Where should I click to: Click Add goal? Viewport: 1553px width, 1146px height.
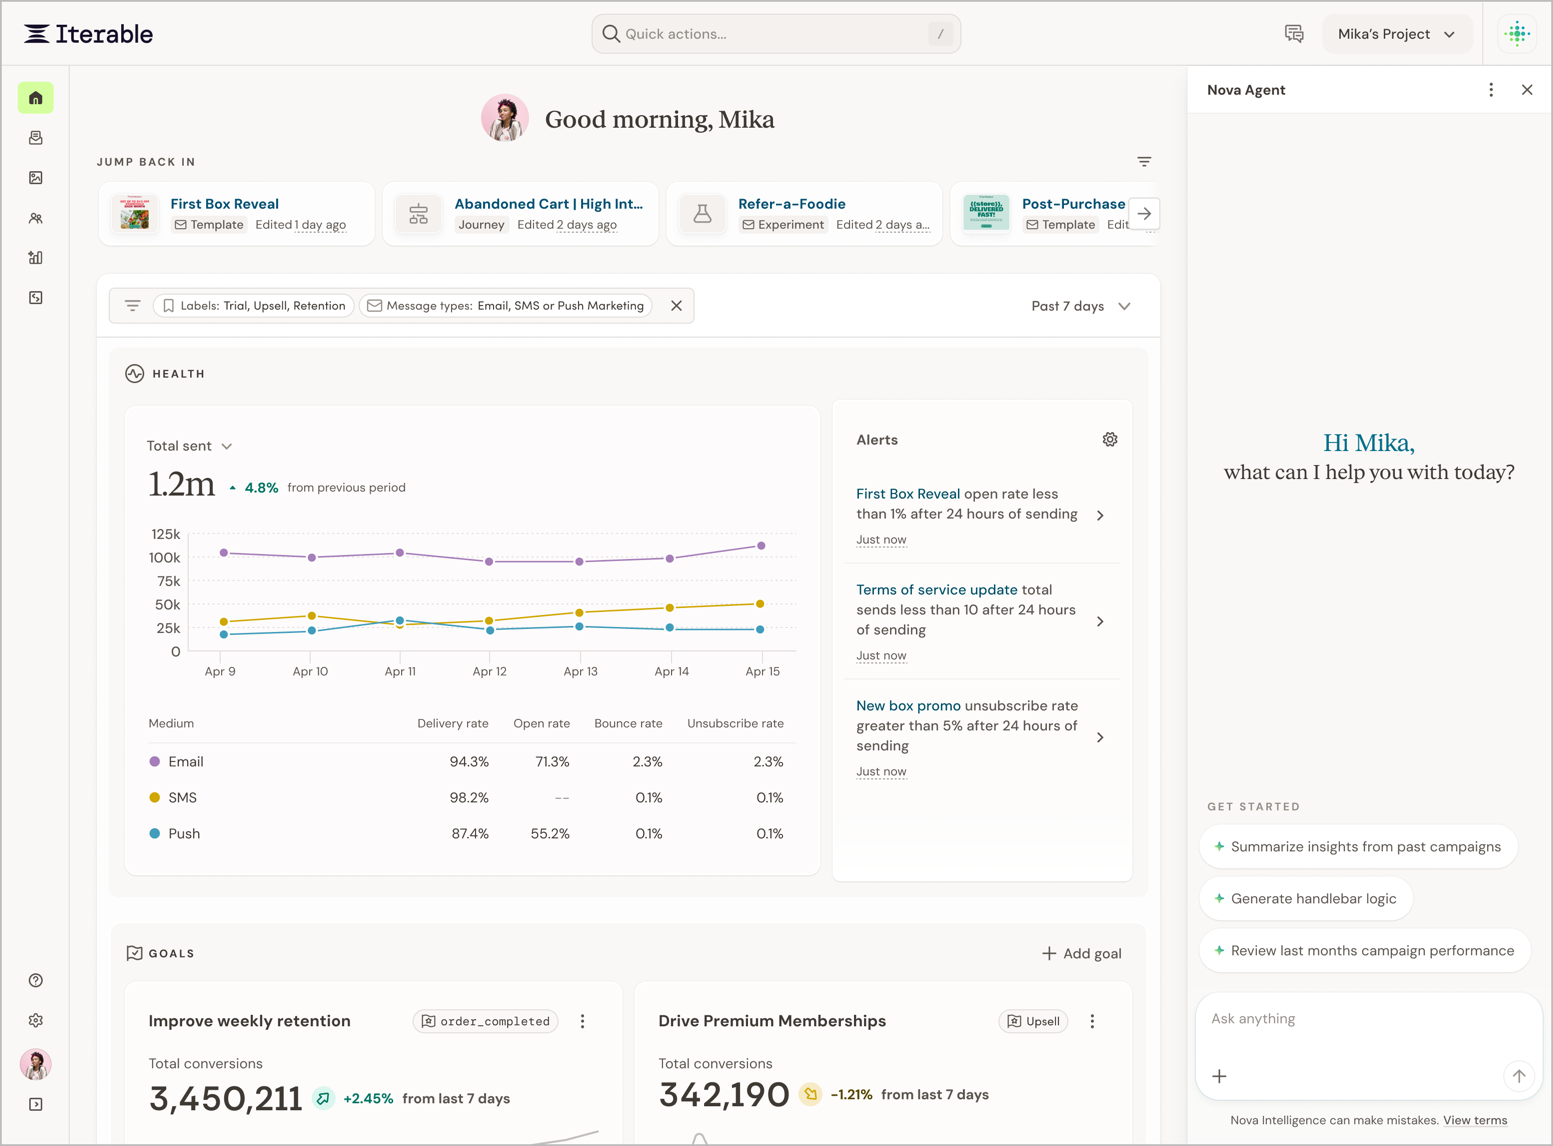click(1081, 954)
